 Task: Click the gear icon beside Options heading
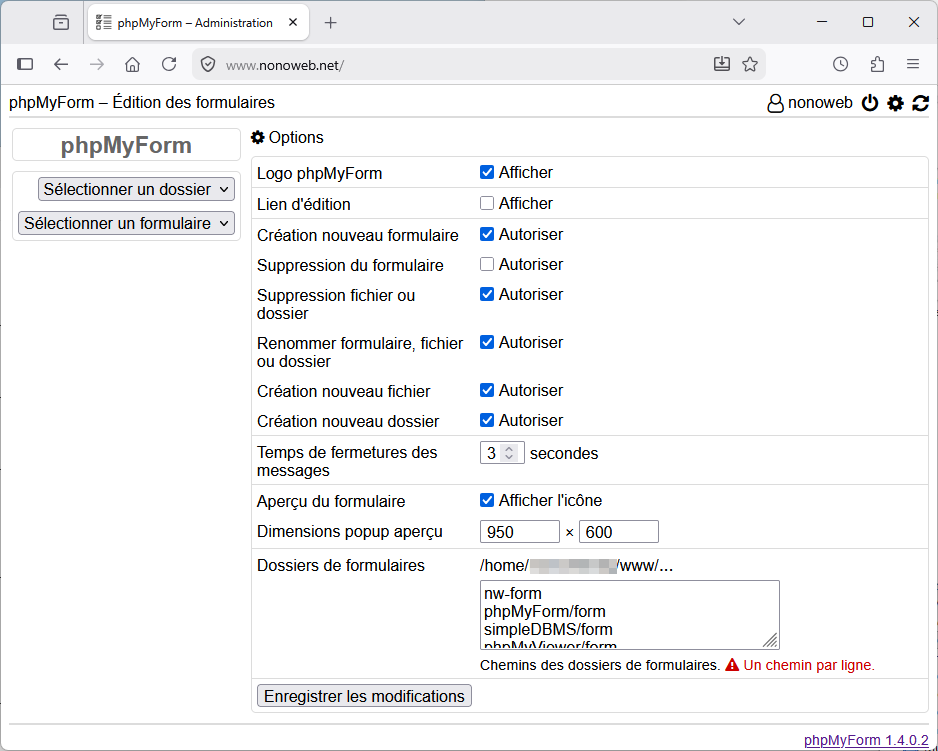coord(258,137)
